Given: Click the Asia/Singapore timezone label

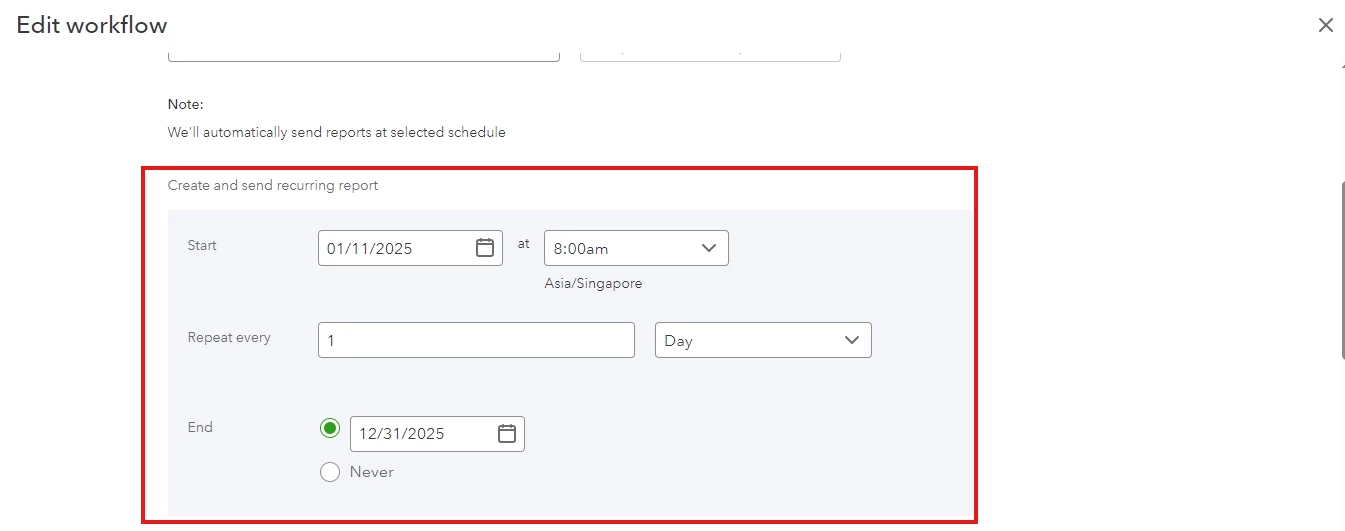Looking at the screenshot, I should click(x=593, y=283).
